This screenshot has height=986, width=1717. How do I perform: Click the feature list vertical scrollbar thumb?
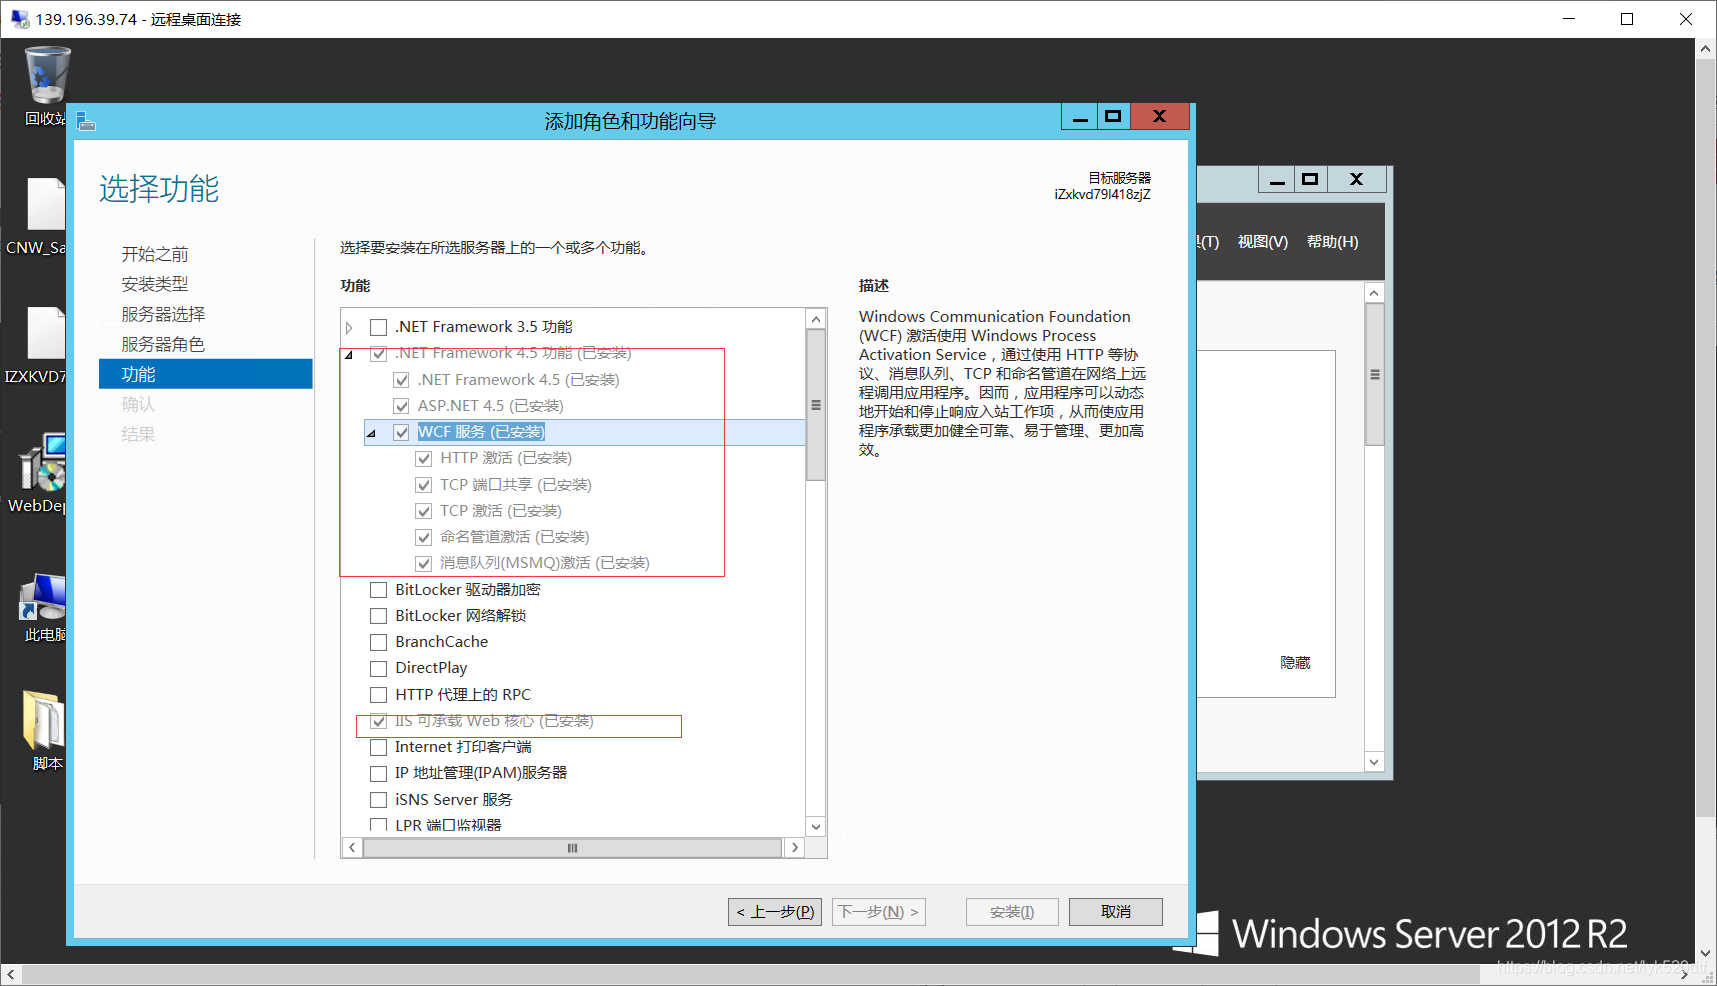tap(816, 405)
